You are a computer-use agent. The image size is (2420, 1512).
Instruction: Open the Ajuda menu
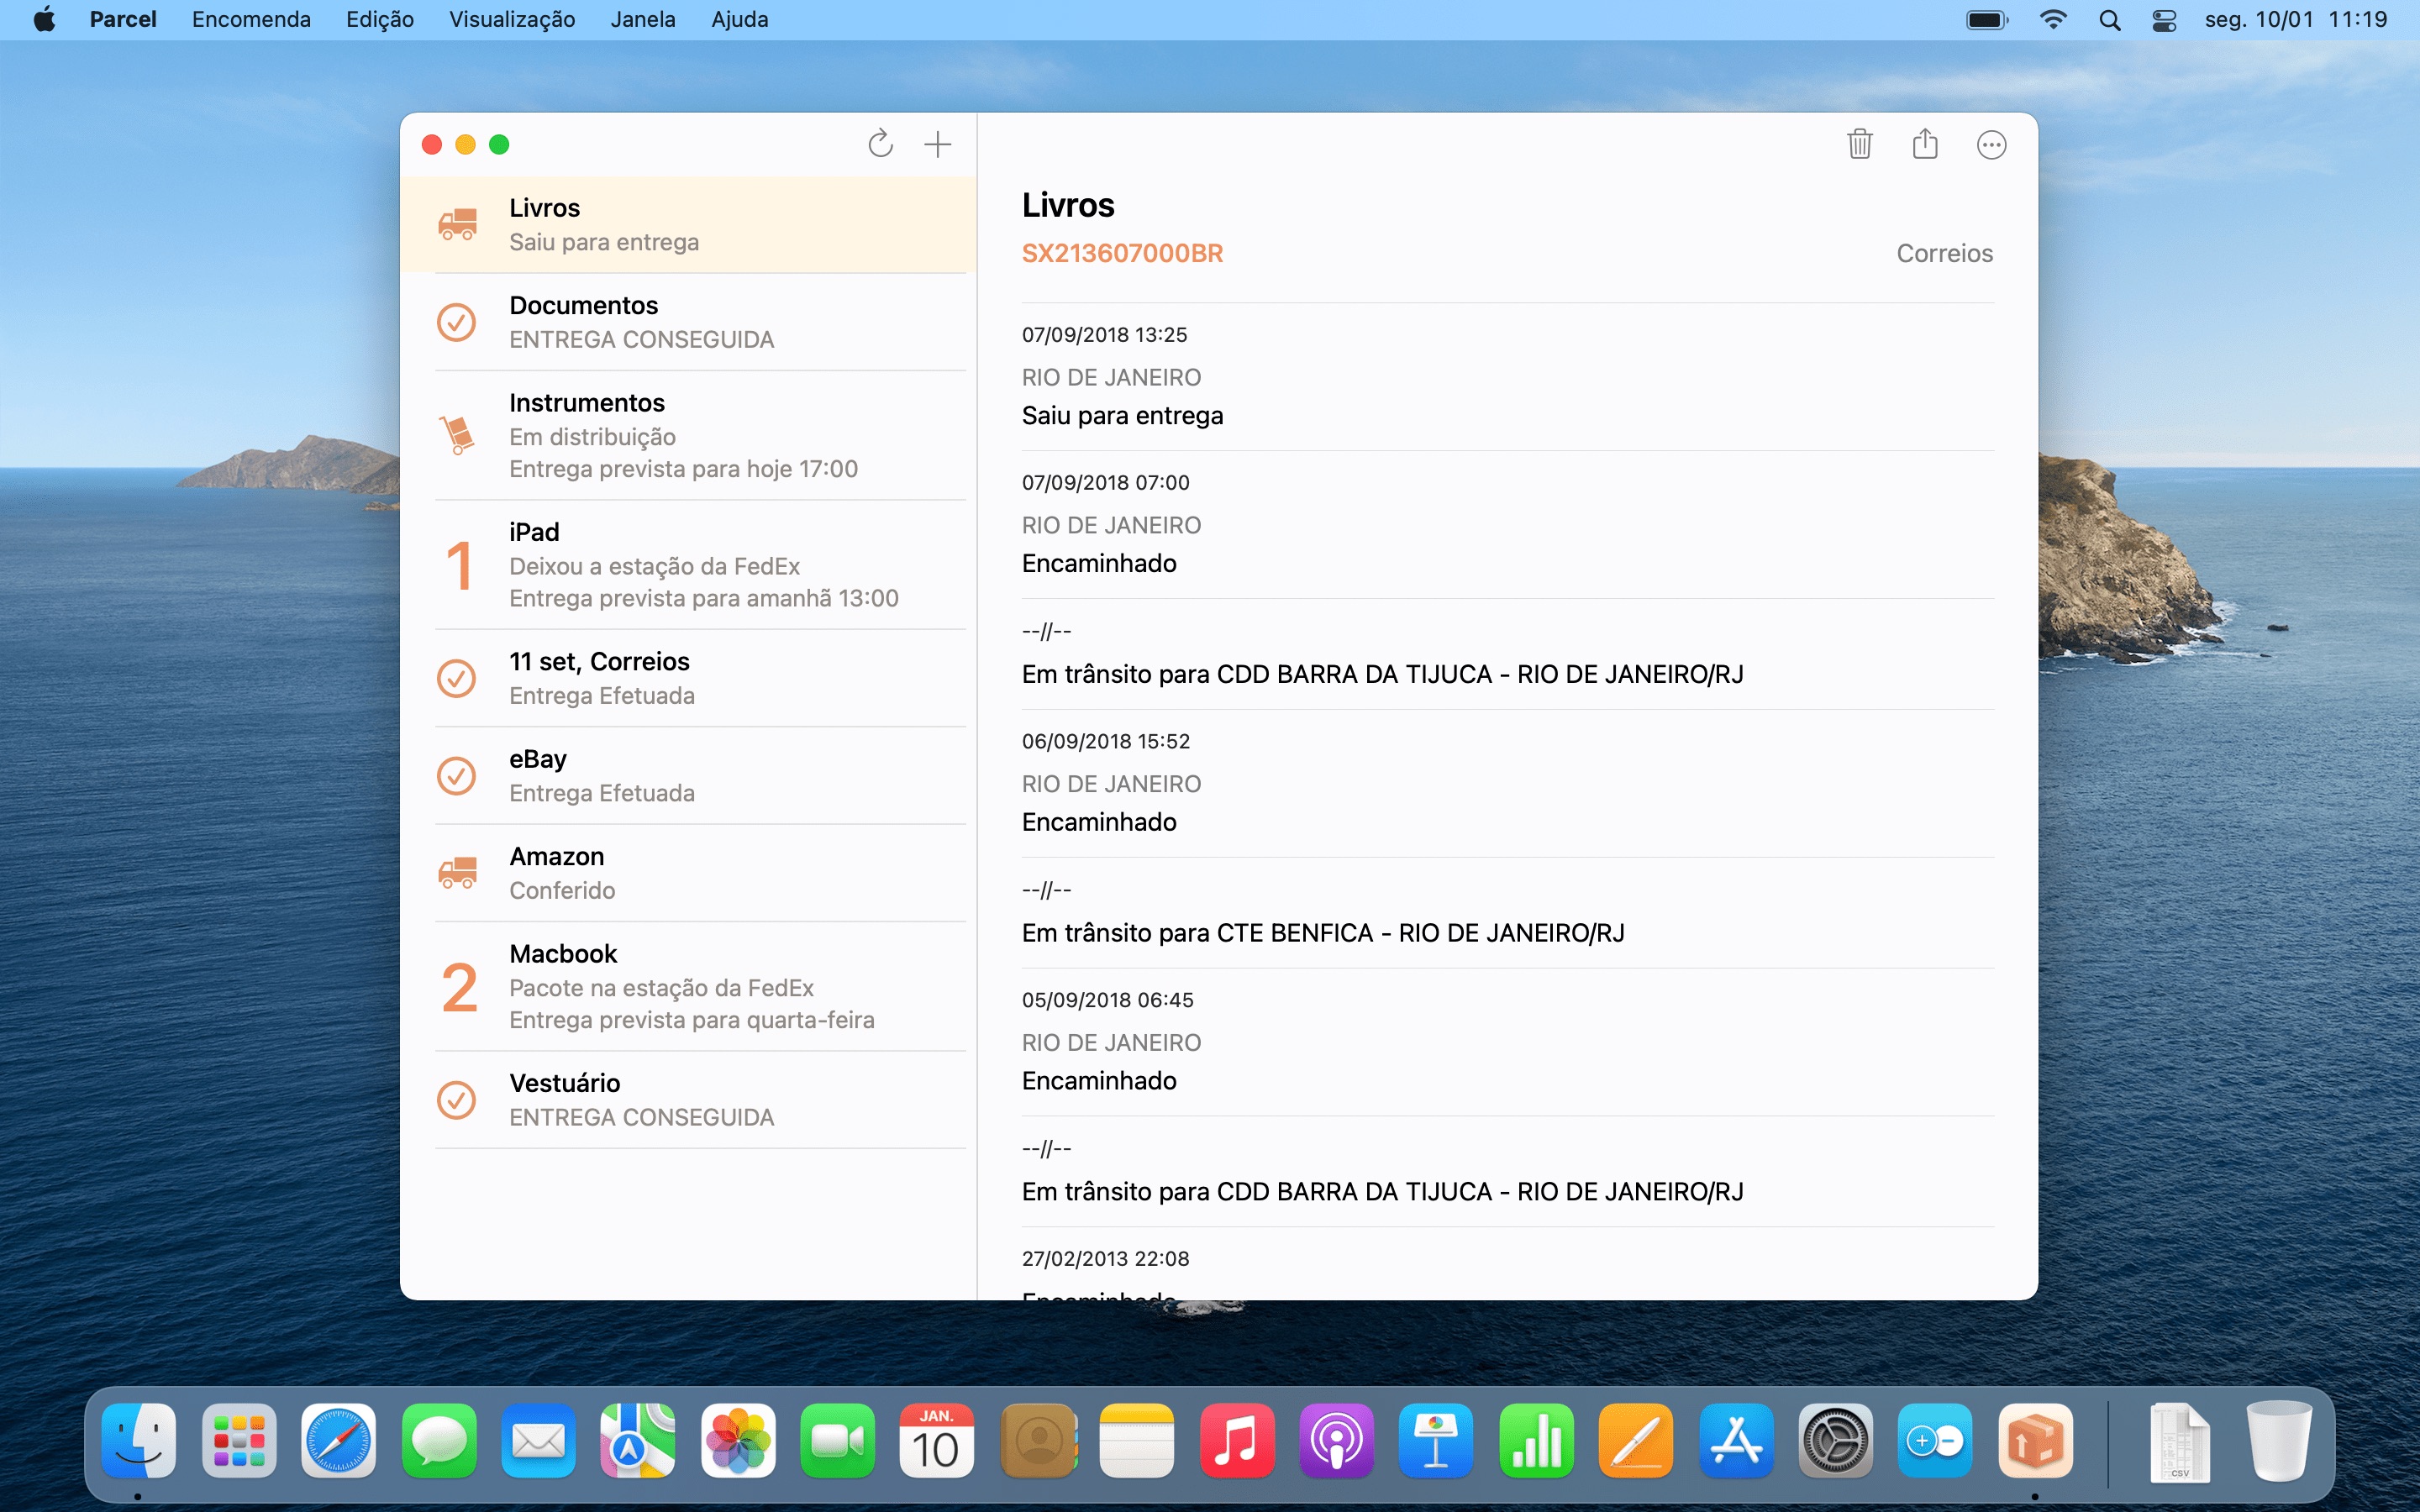[740, 19]
